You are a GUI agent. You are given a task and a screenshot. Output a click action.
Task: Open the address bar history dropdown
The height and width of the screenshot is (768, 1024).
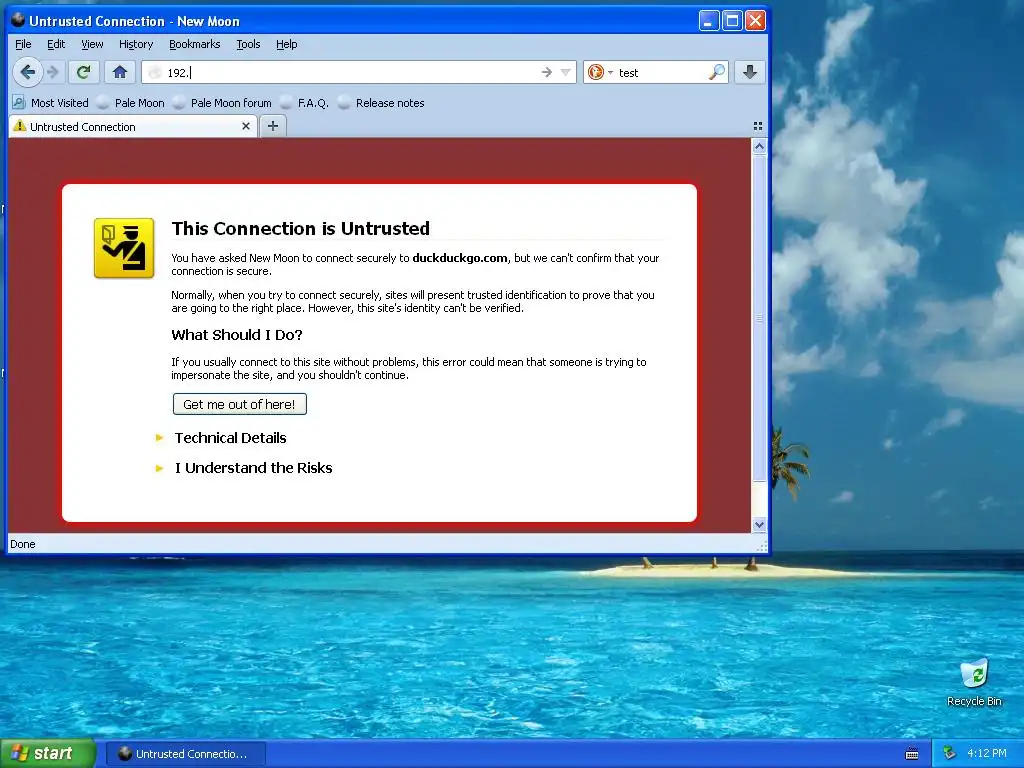pos(566,72)
